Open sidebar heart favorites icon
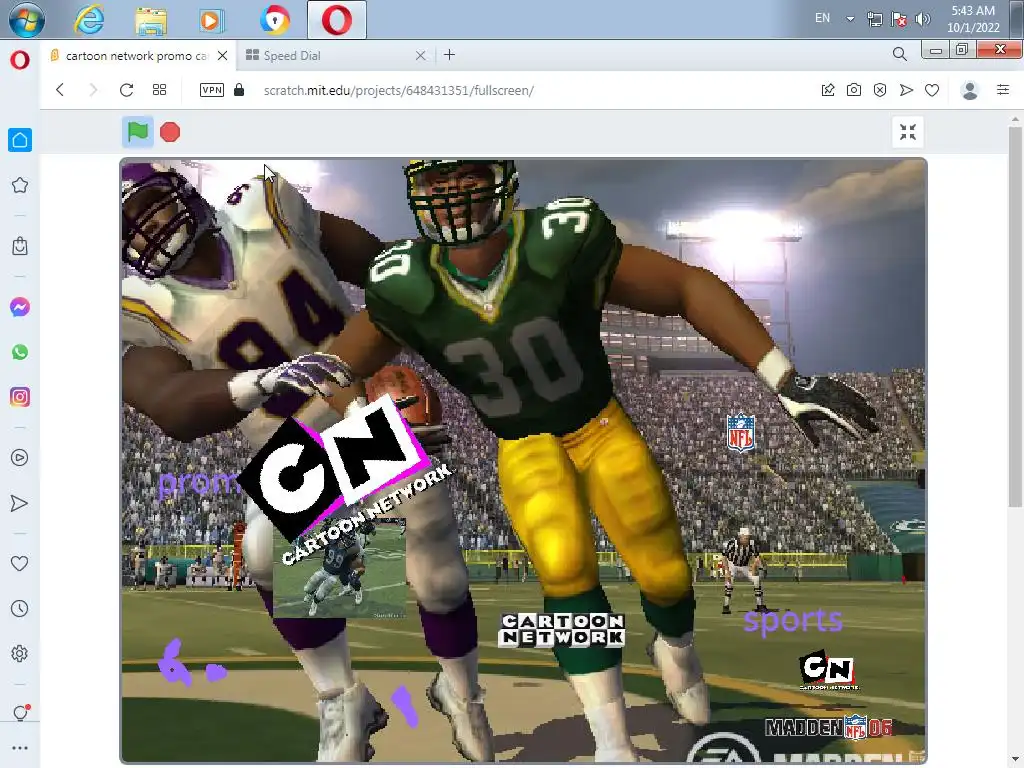 pyautogui.click(x=20, y=563)
